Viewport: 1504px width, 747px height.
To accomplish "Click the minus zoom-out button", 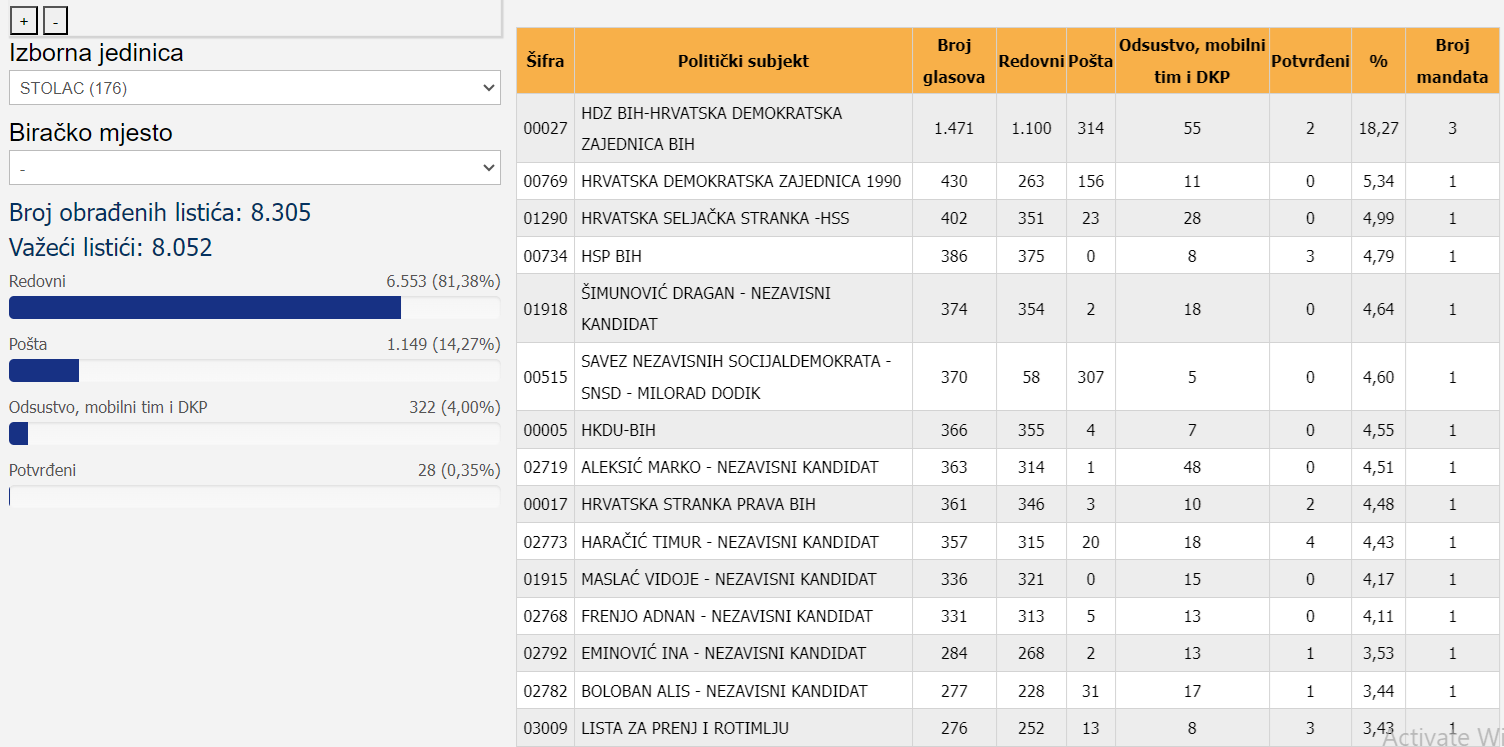I will point(55,21).
